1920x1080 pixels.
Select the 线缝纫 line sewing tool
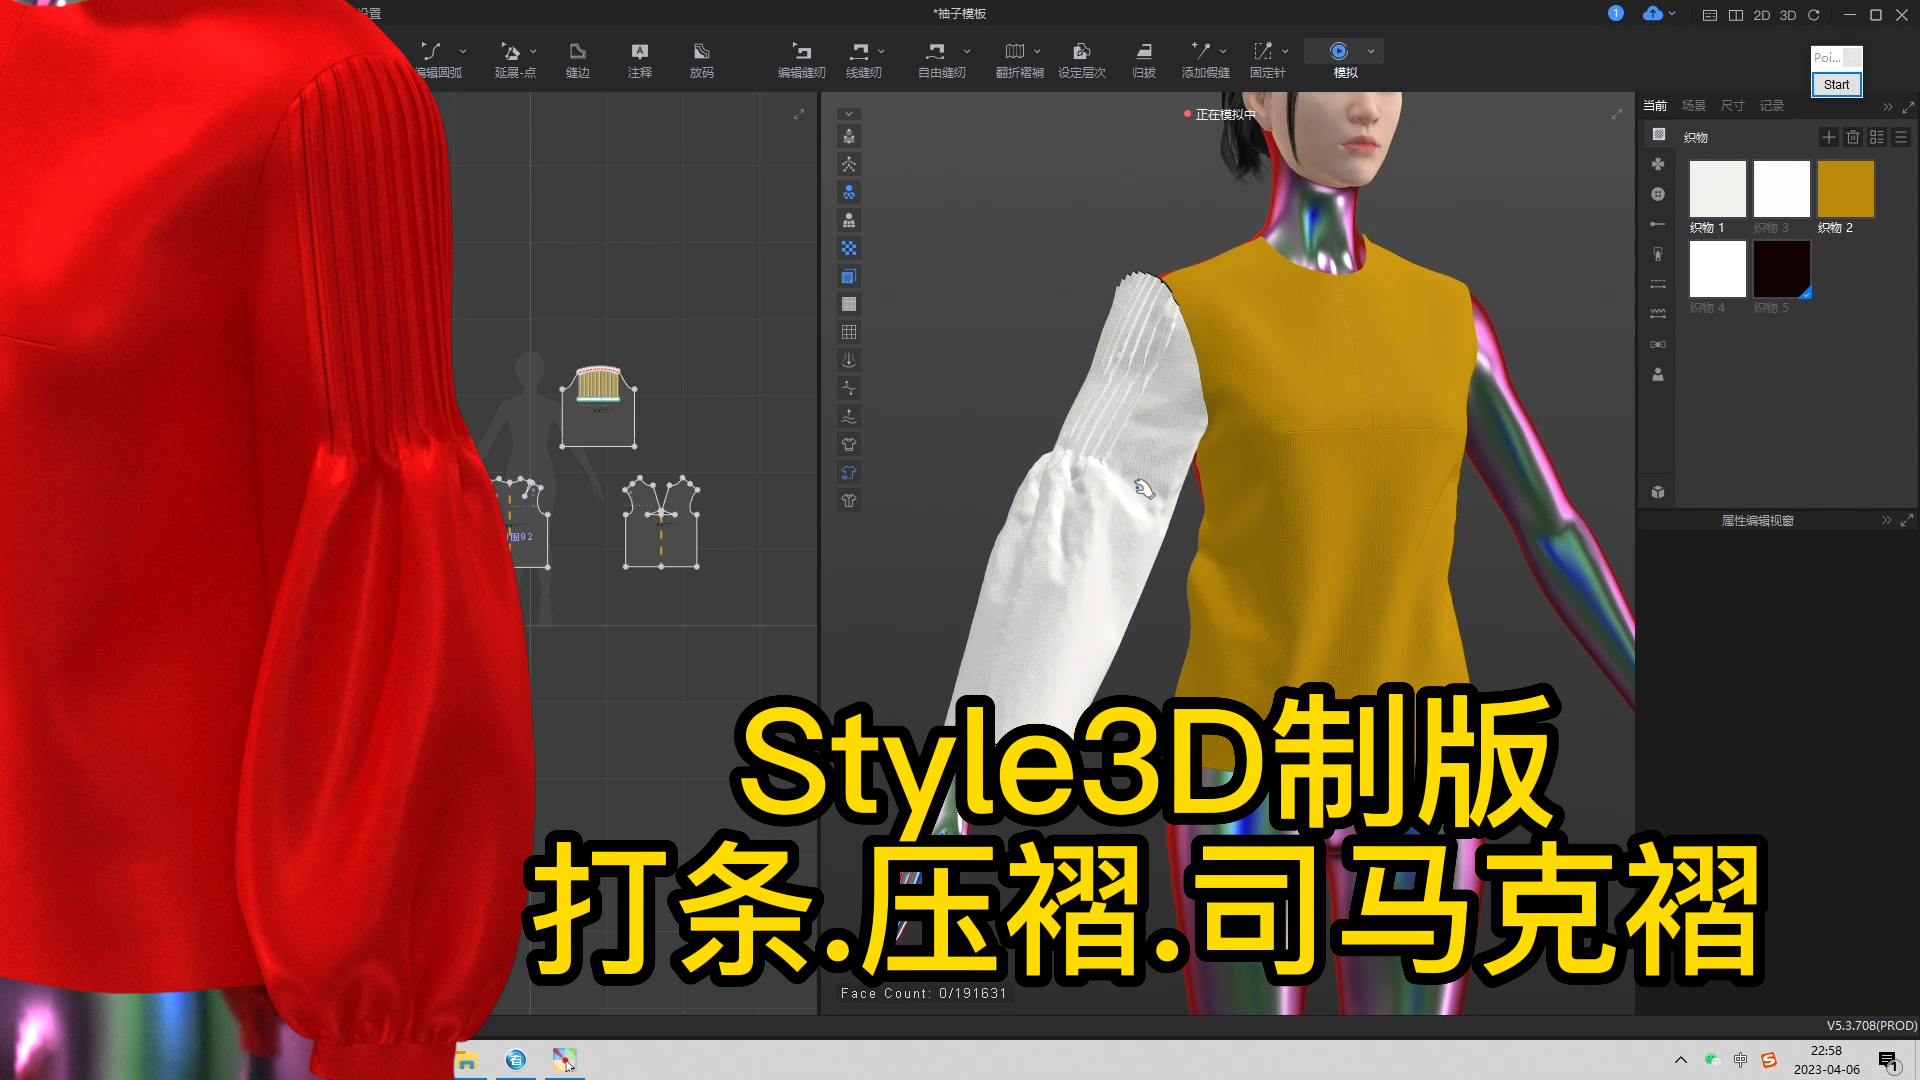[861, 59]
